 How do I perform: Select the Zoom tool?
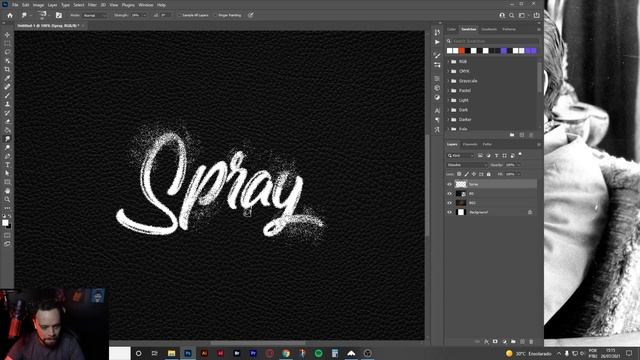tap(7, 199)
